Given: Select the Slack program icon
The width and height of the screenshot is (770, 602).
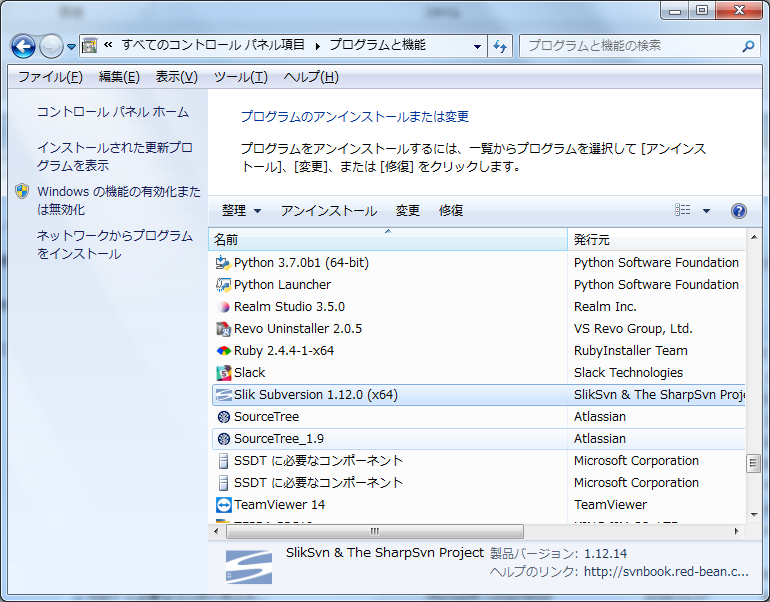Looking at the screenshot, I should pyautogui.click(x=224, y=373).
